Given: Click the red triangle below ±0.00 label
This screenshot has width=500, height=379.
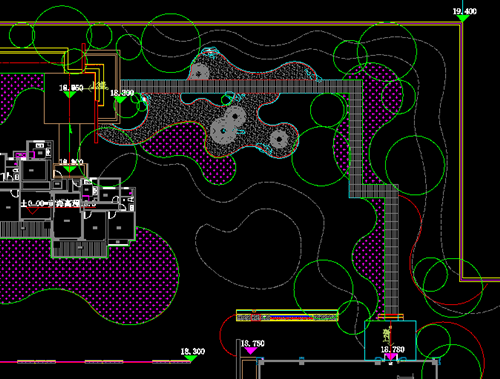Looking at the screenshot, I should point(32,211).
